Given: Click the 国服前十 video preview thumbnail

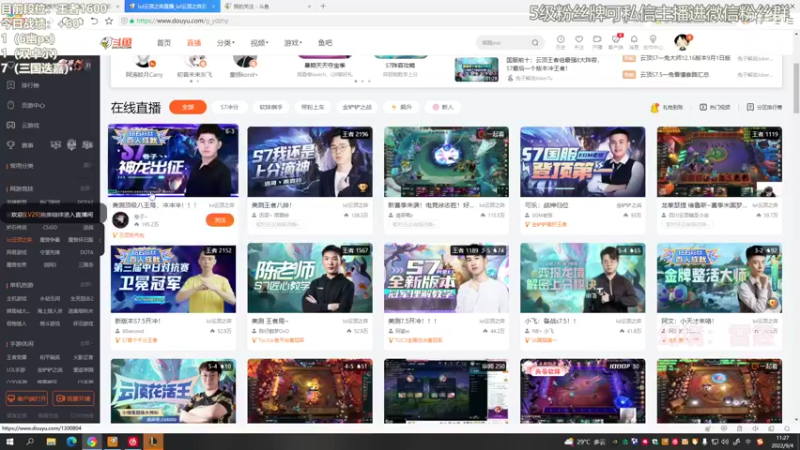Looking at the screenshot, I should tap(477, 69).
